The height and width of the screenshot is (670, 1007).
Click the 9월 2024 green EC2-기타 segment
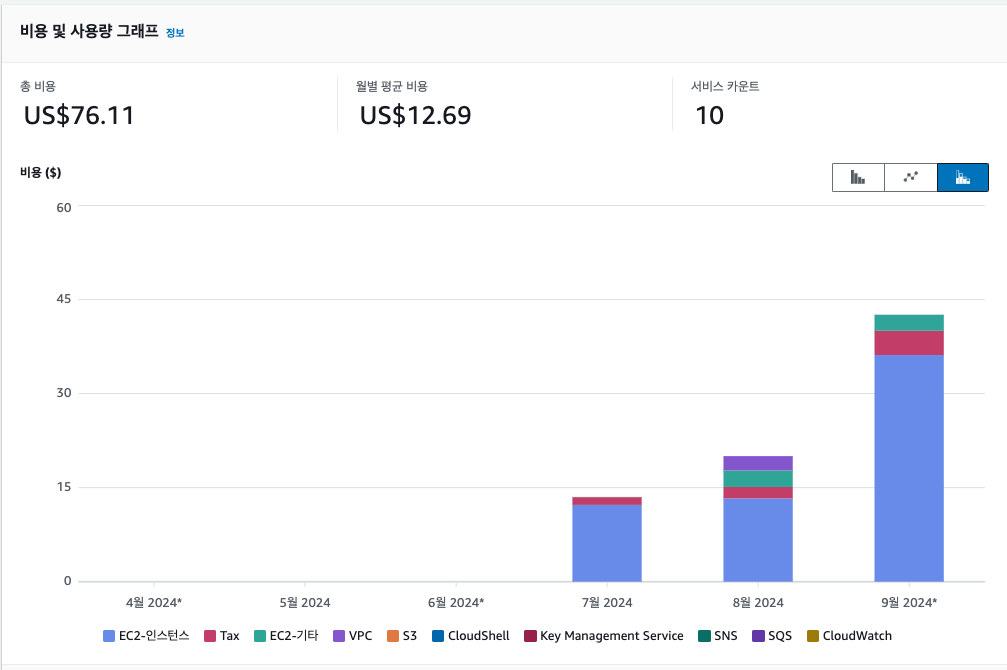[x=909, y=322]
